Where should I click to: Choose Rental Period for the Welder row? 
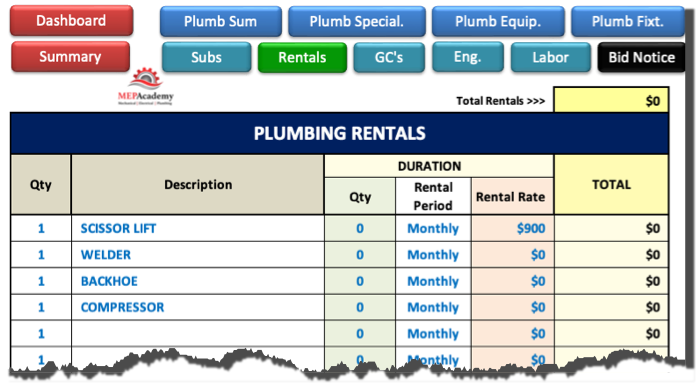[433, 255]
